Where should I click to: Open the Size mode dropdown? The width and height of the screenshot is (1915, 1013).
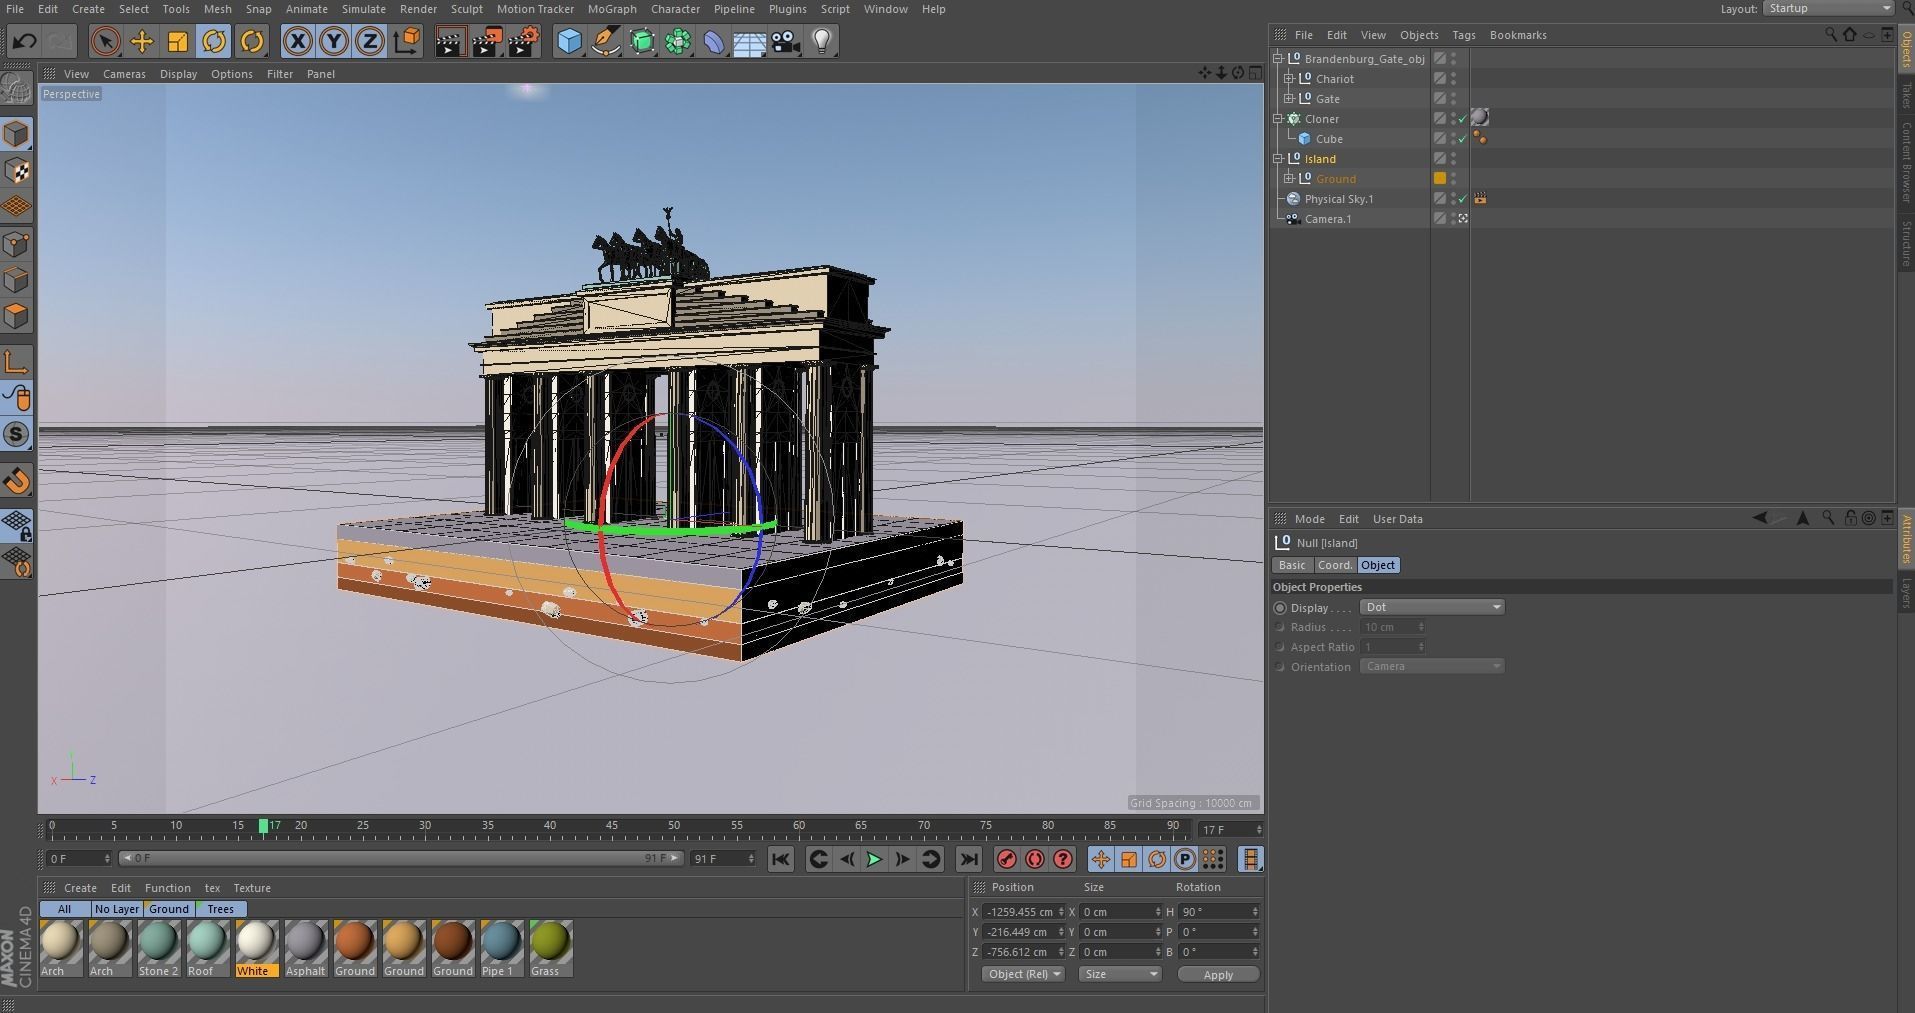1119,974
